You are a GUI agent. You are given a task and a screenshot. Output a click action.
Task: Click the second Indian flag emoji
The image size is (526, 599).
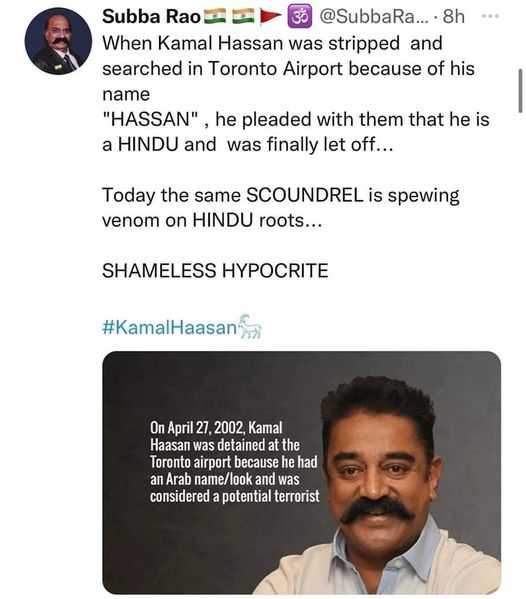[243, 17]
